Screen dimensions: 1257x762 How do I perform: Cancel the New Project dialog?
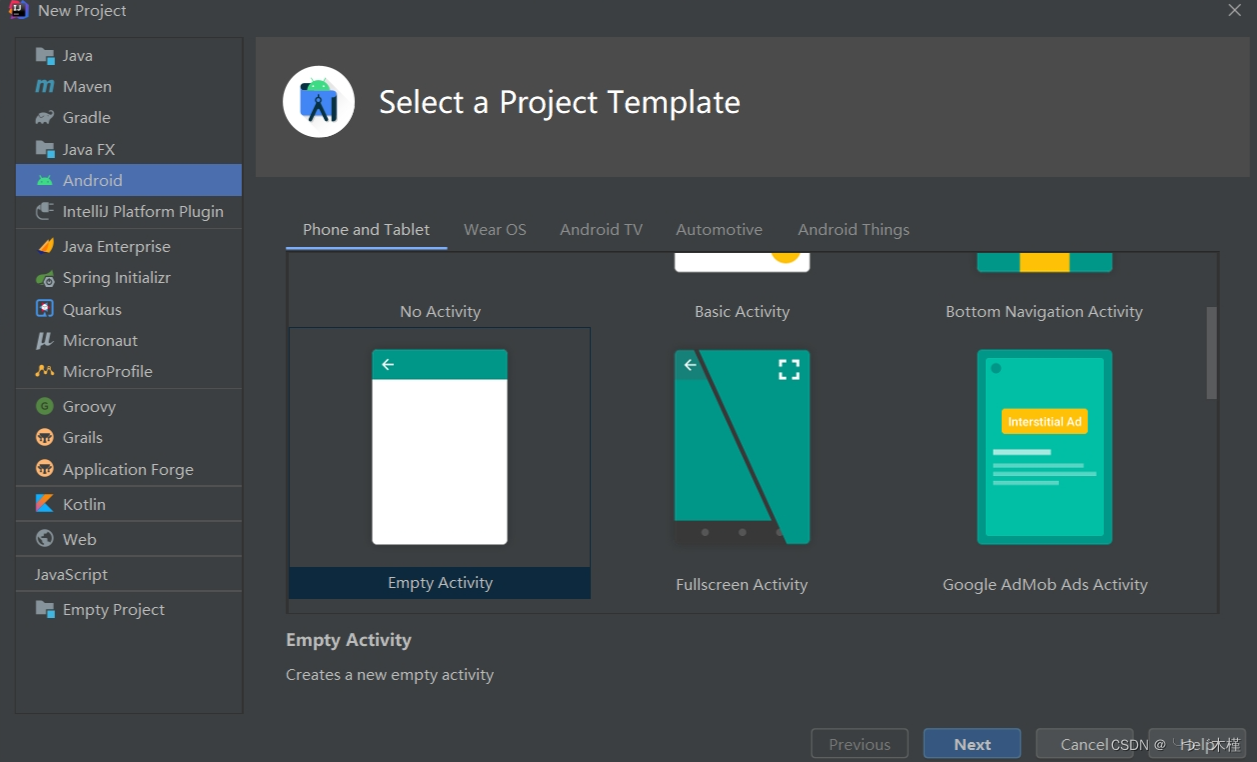pyautogui.click(x=1085, y=743)
